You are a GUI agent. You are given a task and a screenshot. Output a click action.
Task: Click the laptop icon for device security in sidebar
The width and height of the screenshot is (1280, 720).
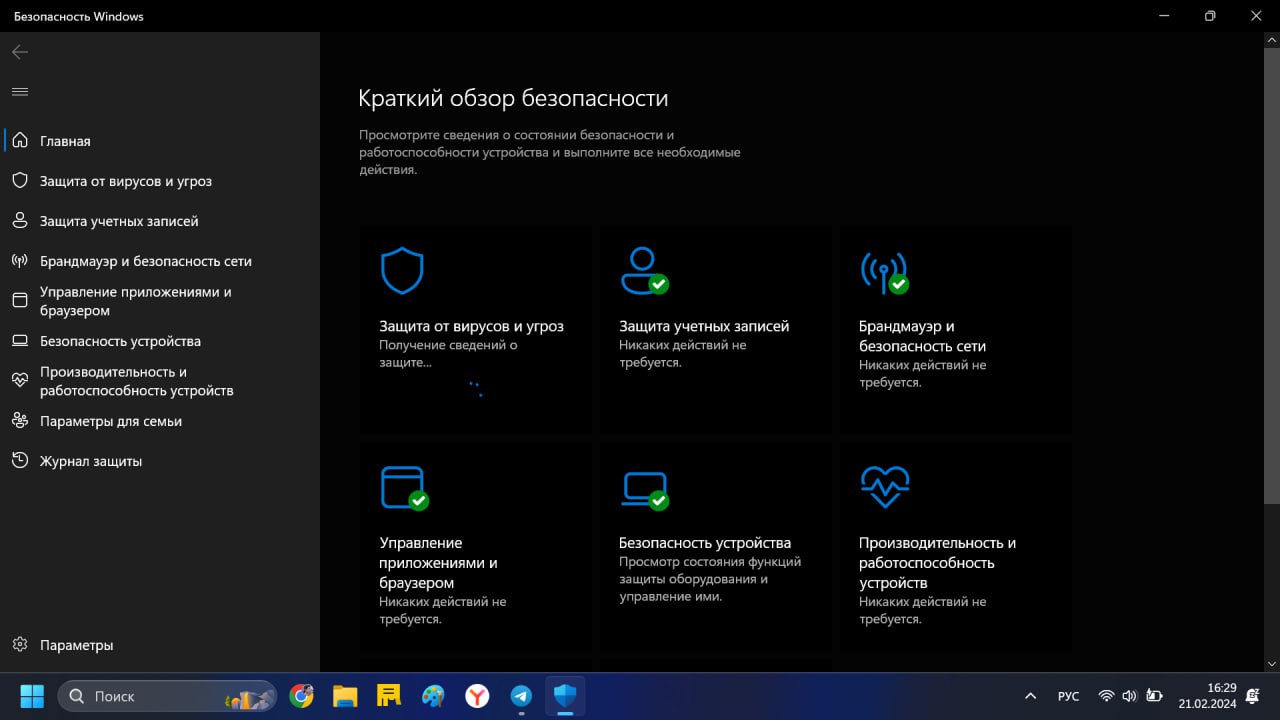20,341
